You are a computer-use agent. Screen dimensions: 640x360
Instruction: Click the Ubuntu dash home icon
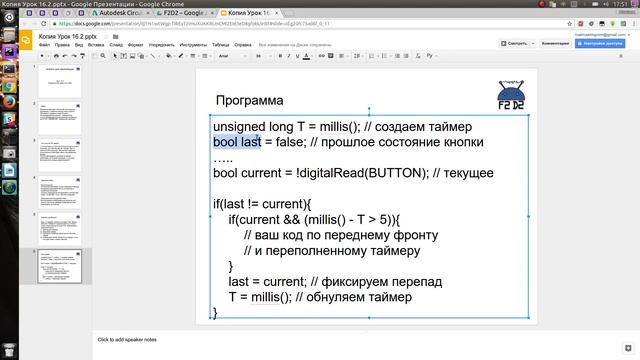[x=9, y=17]
